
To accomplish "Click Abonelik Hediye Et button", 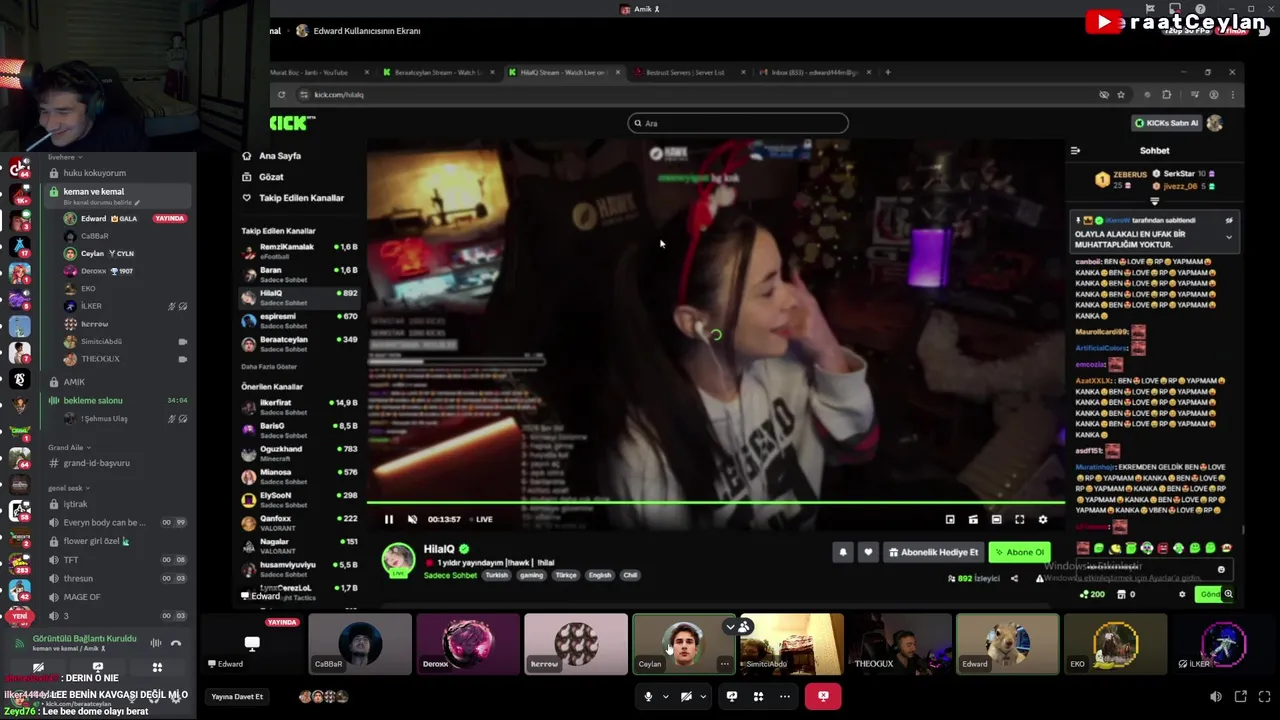I will coord(934,552).
